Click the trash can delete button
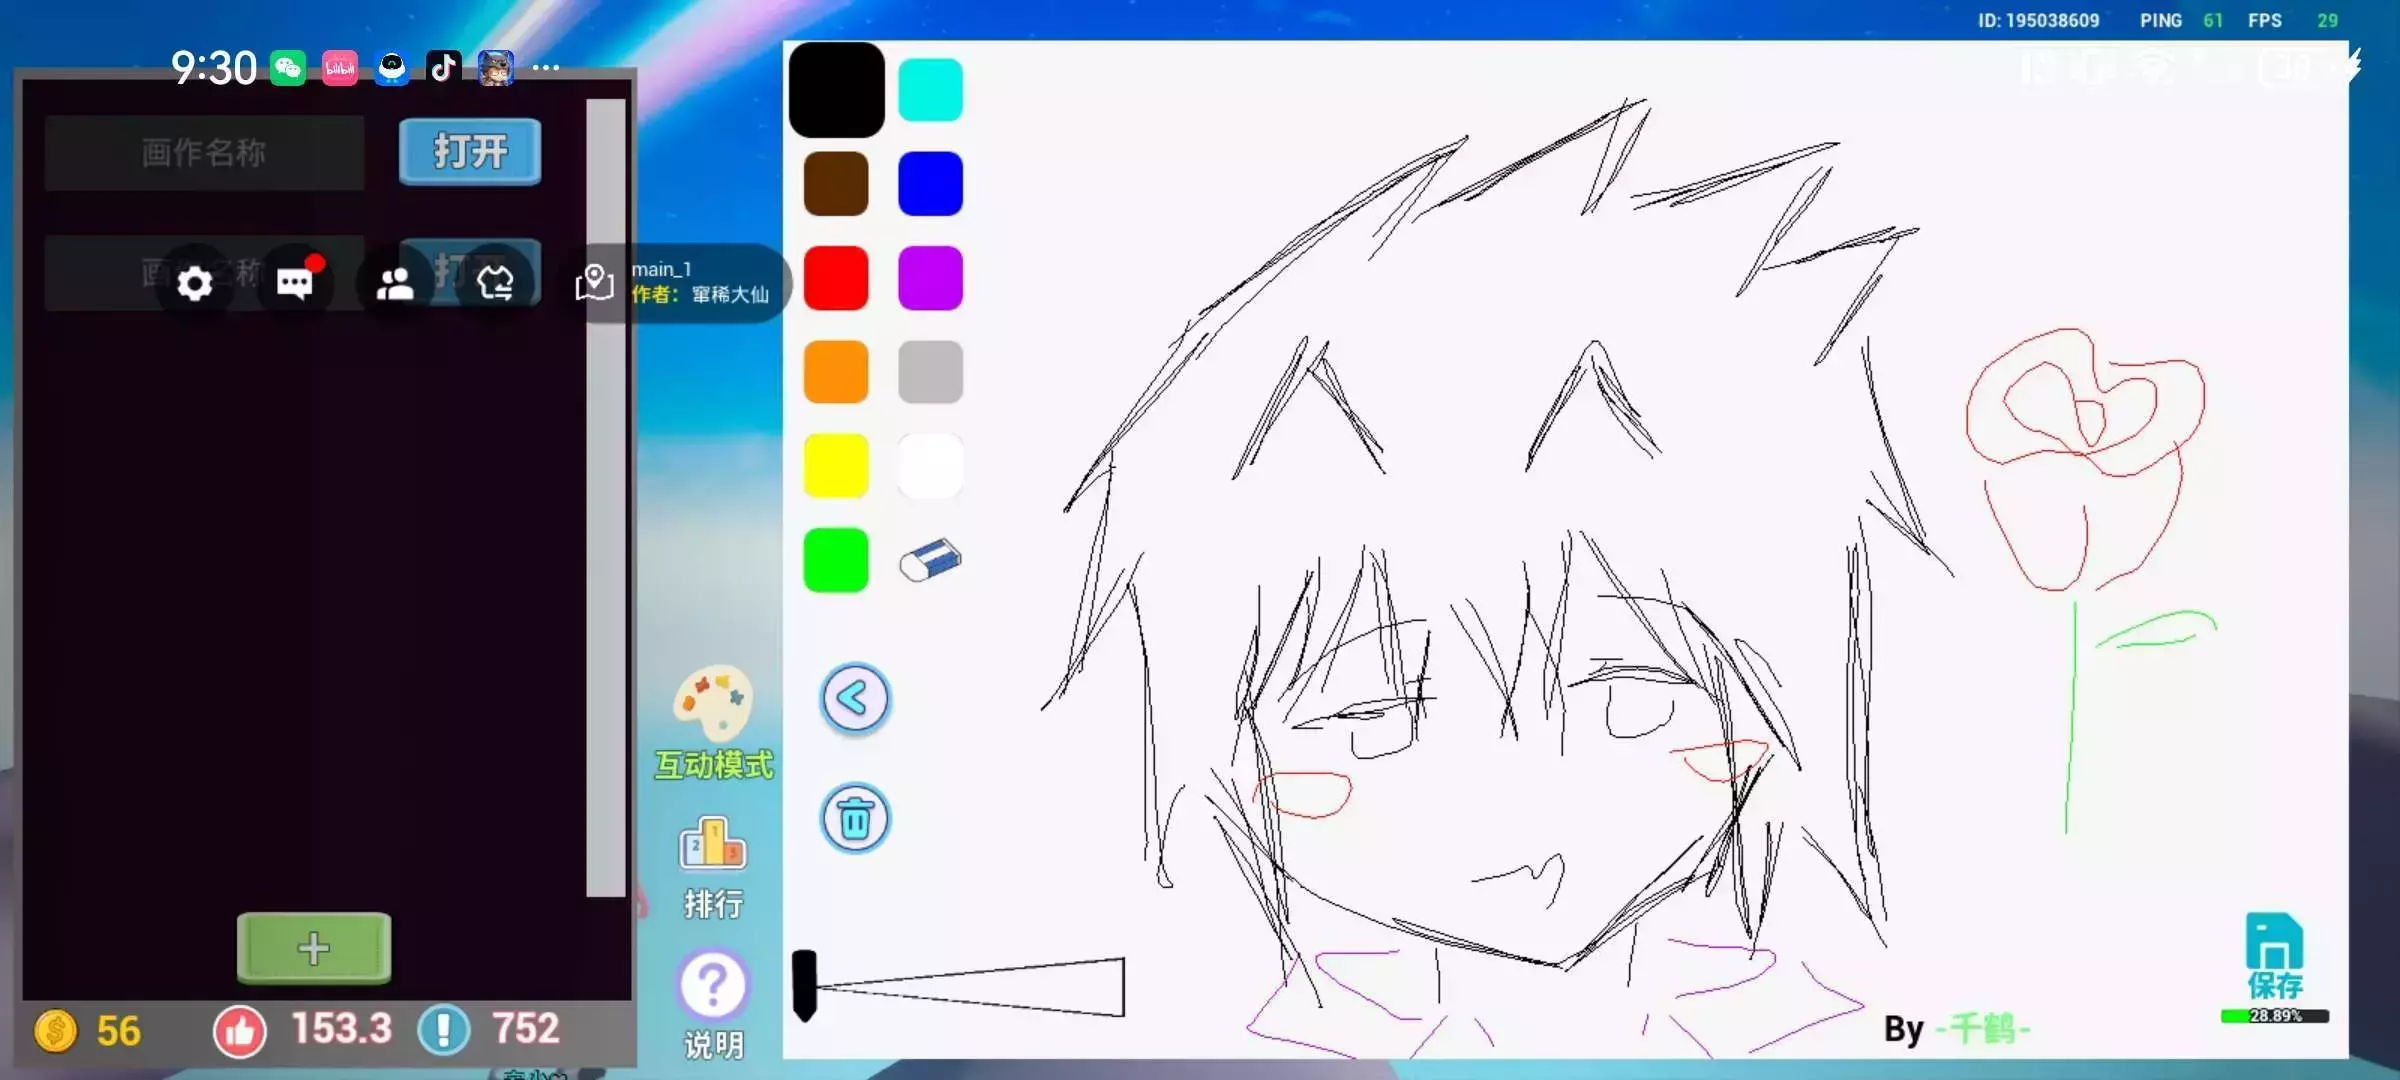The height and width of the screenshot is (1080, 2400). click(x=855, y=819)
